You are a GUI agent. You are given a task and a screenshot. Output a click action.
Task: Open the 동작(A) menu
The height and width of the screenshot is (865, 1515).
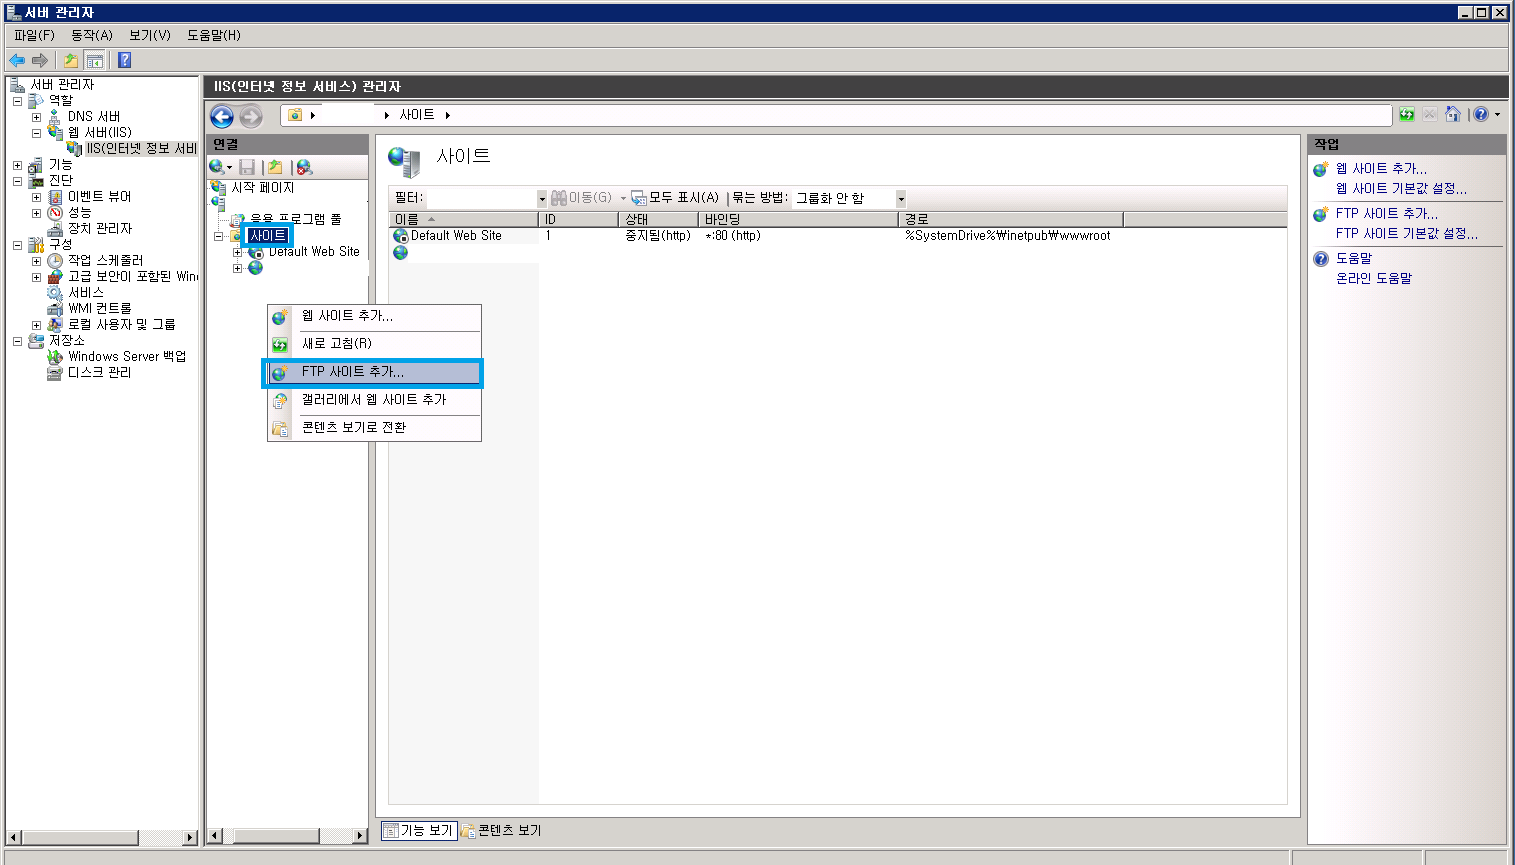92,35
